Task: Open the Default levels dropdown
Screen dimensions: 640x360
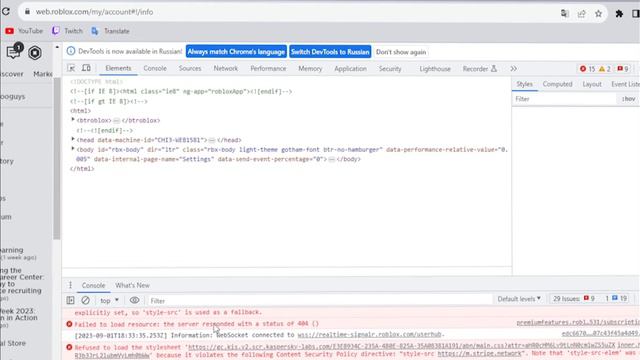Action: tap(519, 299)
